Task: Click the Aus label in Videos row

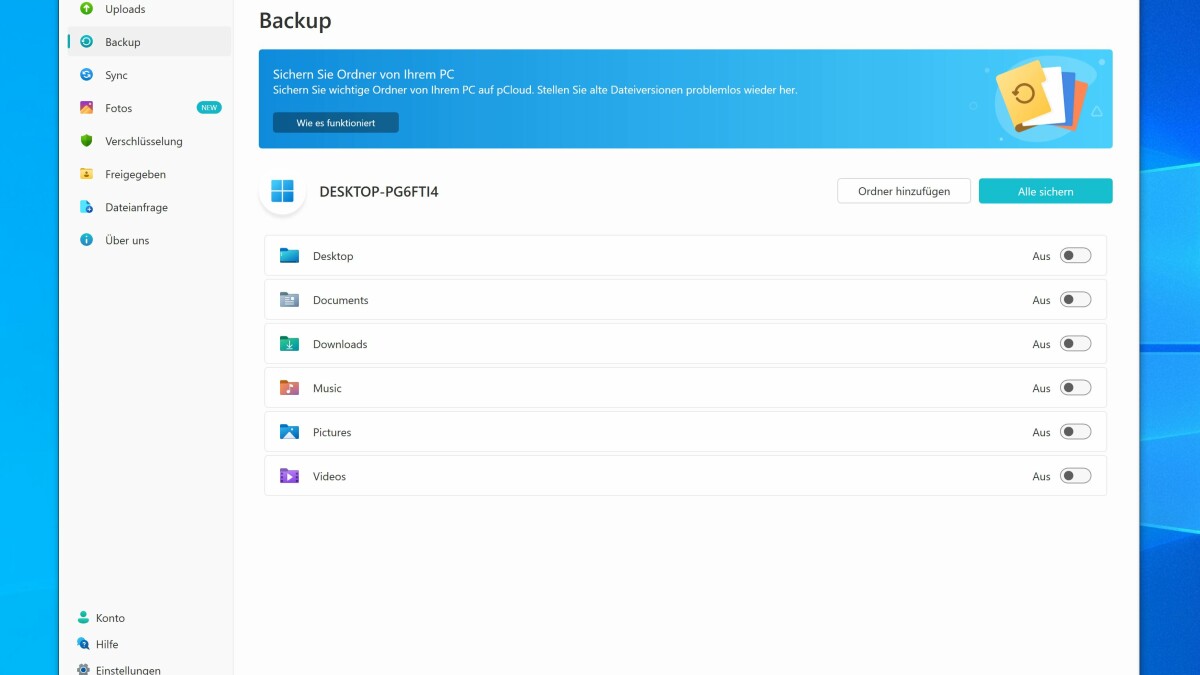Action: [x=1042, y=476]
